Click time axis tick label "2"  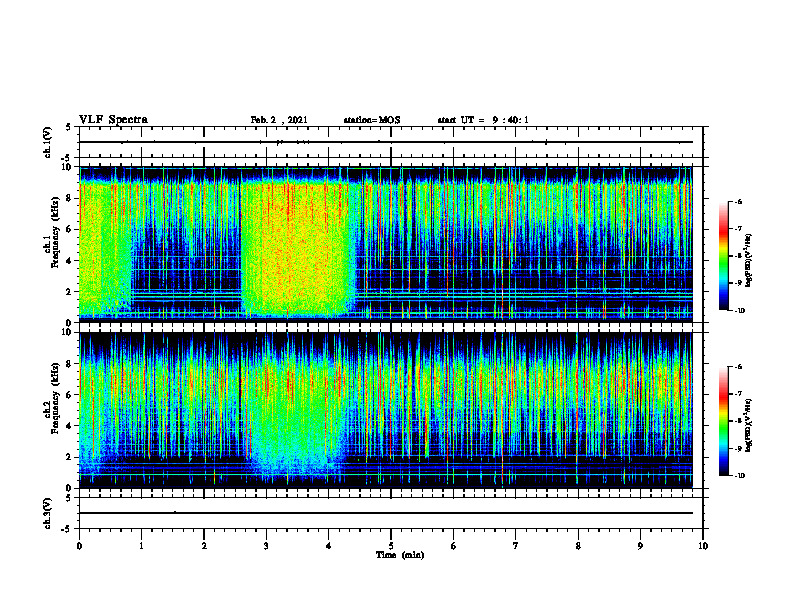(x=204, y=546)
